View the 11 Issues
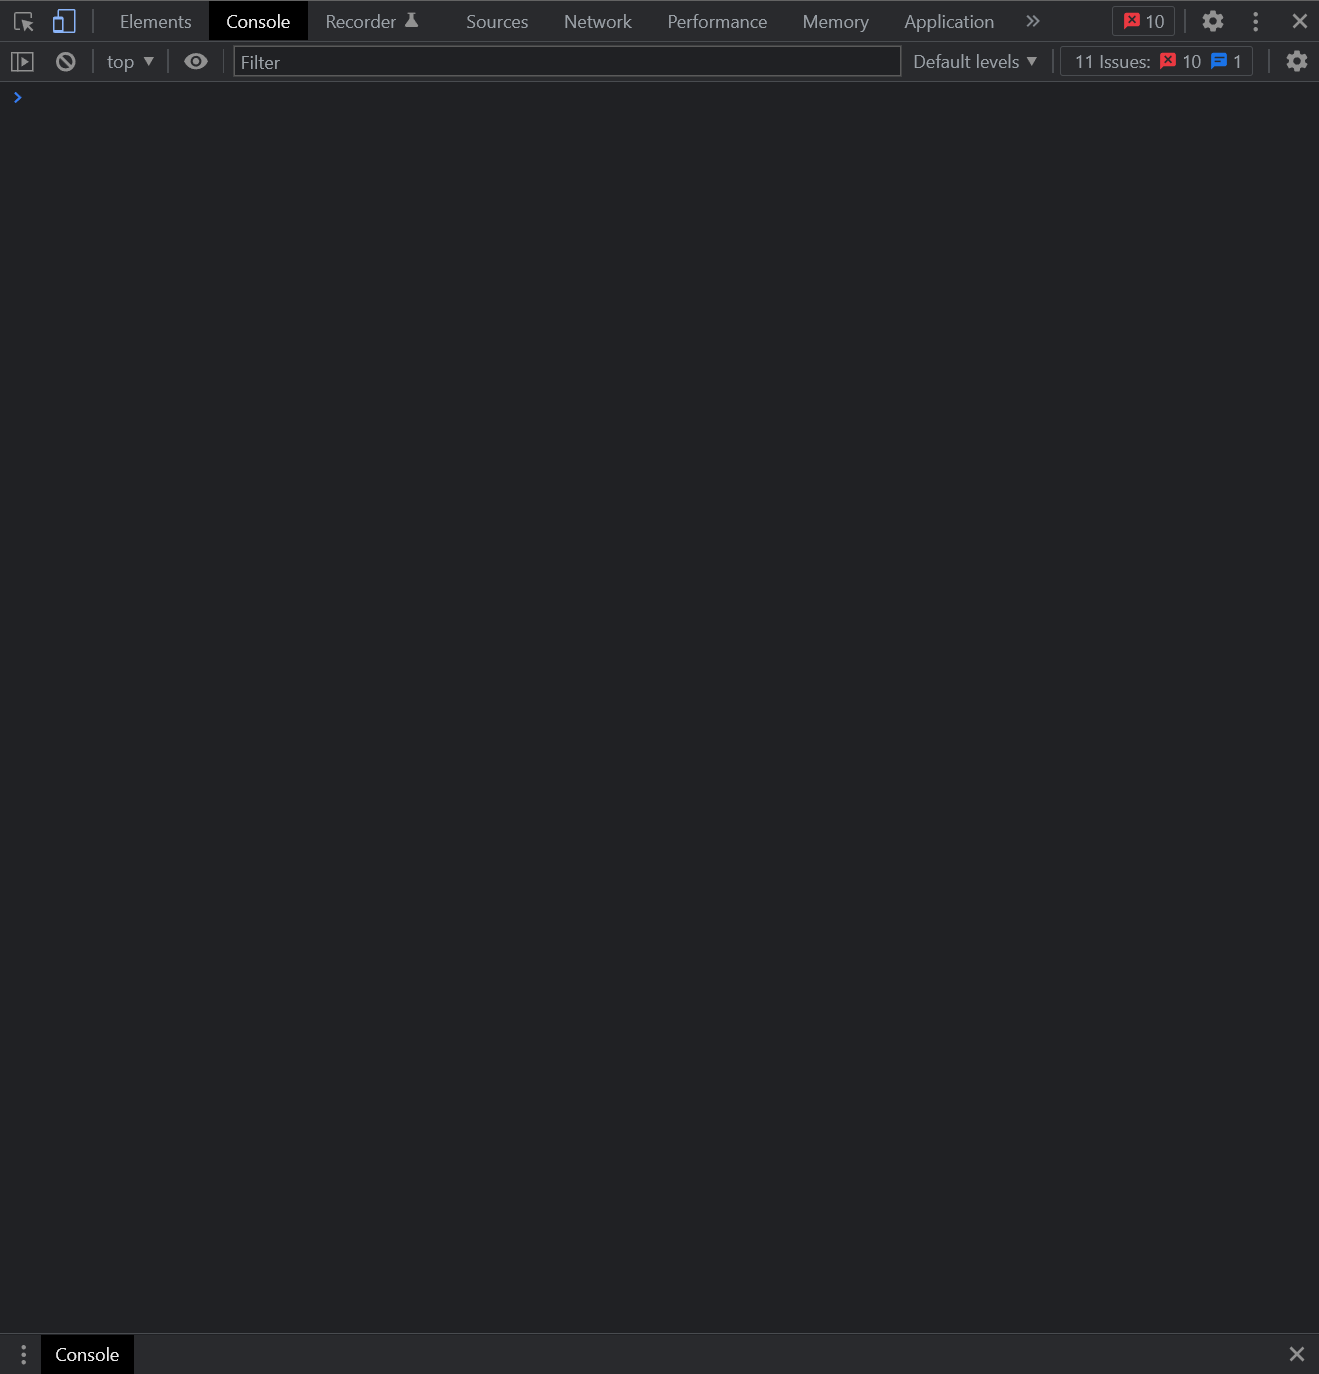The width and height of the screenshot is (1319, 1374). [1155, 61]
